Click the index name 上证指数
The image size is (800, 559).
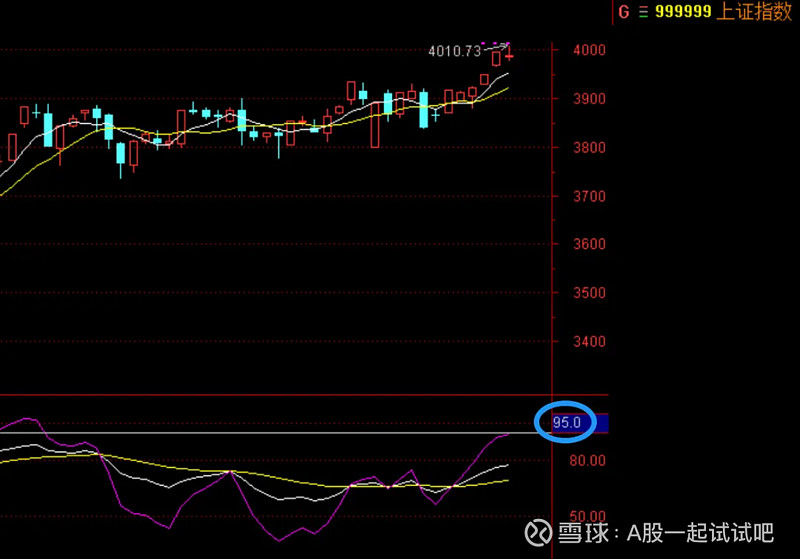pyautogui.click(x=754, y=11)
